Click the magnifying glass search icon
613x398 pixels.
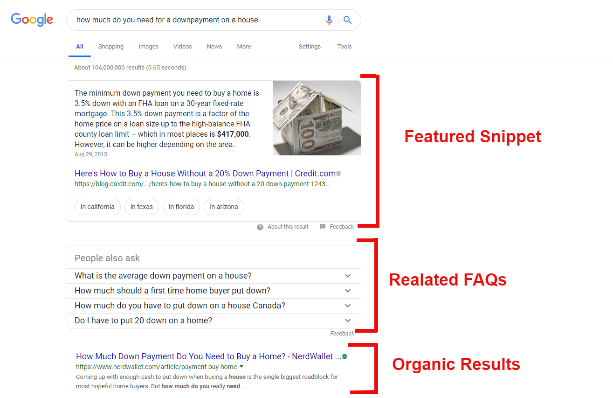coord(347,20)
